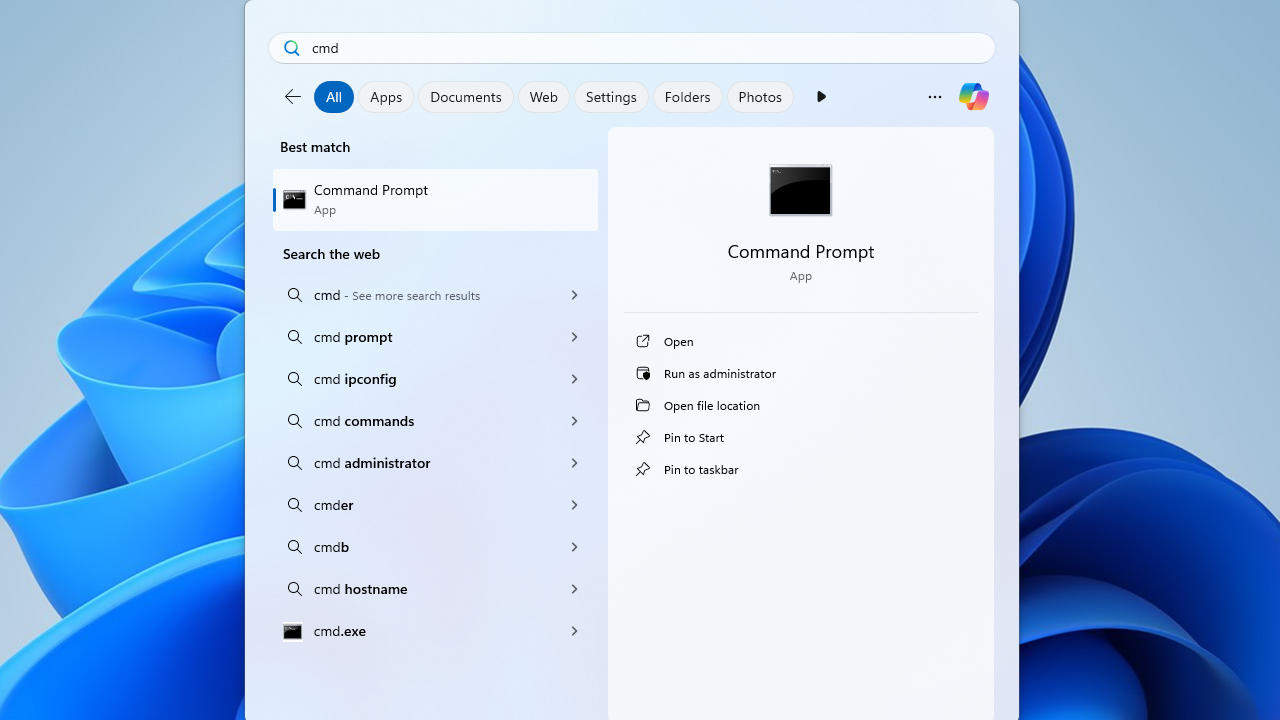
Task: Expand the 'cmd hostname' suggestion chevron
Action: [574, 589]
